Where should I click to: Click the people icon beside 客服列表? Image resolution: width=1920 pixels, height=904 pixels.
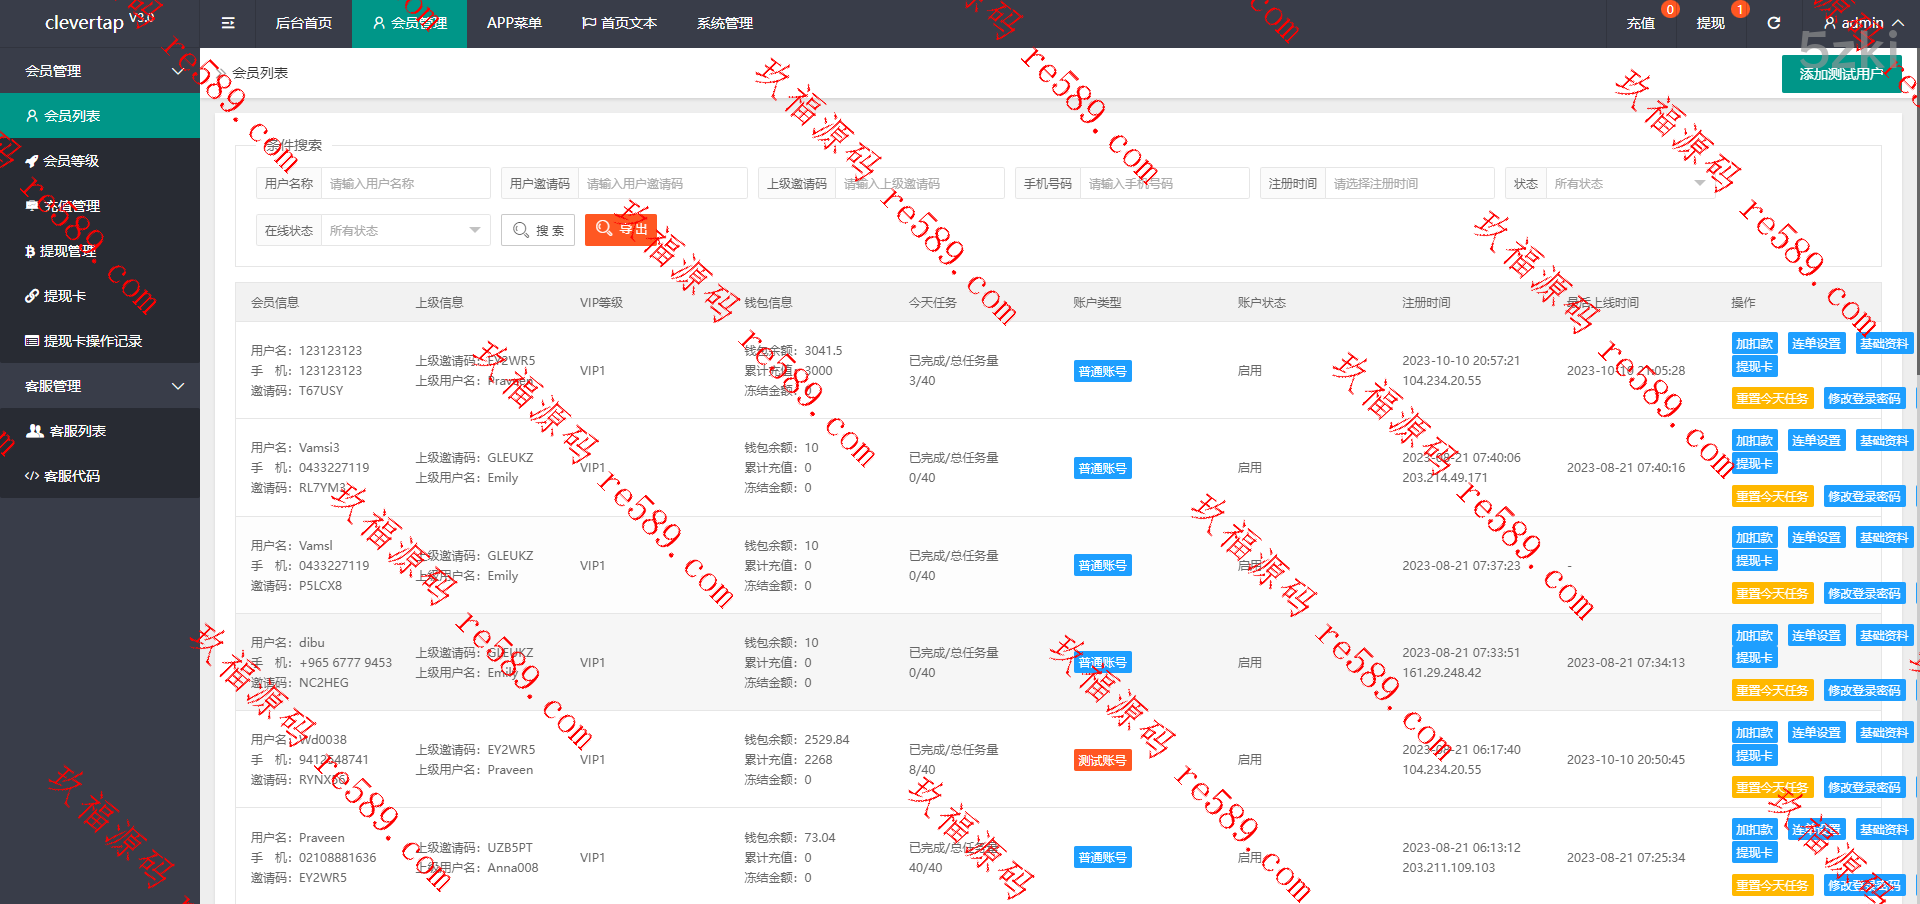pos(35,431)
